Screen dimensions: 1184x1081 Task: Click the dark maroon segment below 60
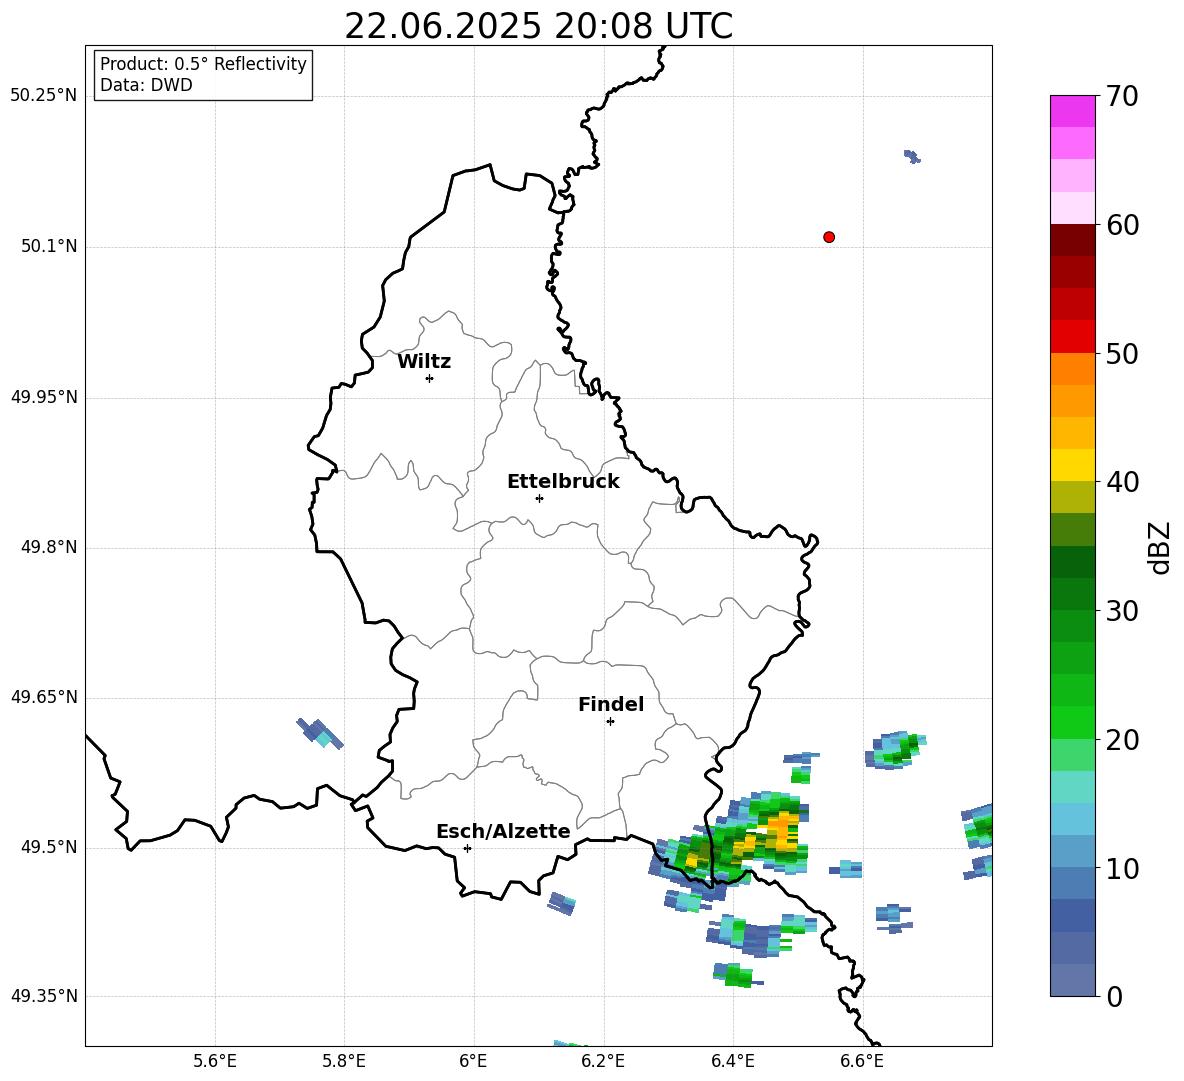pyautogui.click(x=1072, y=240)
